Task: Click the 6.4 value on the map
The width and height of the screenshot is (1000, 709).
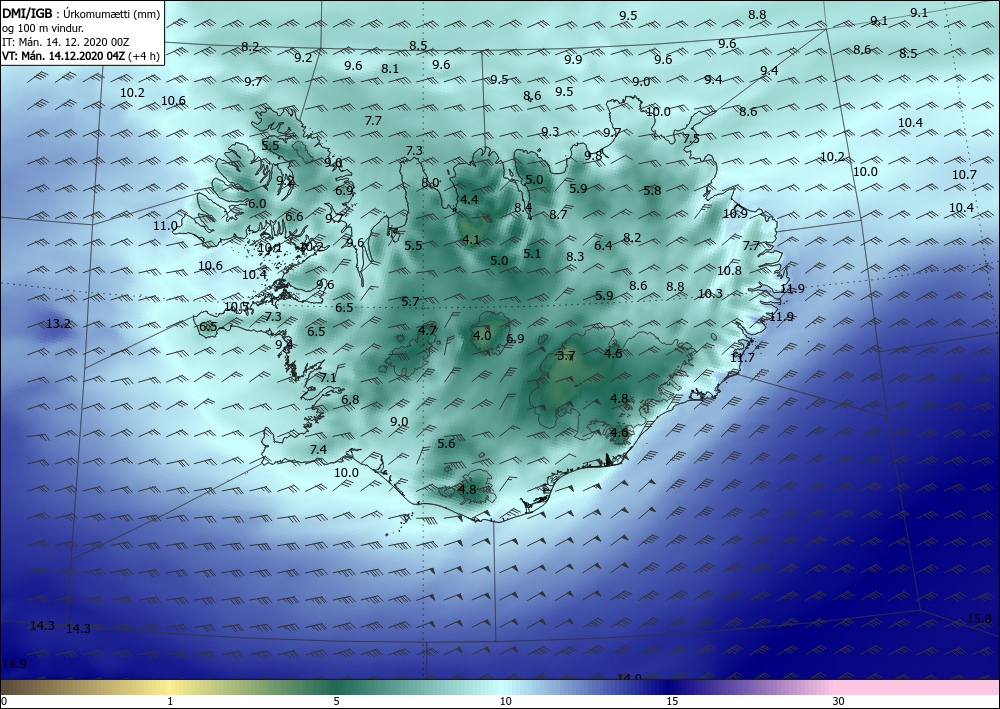Action: pyautogui.click(x=603, y=245)
